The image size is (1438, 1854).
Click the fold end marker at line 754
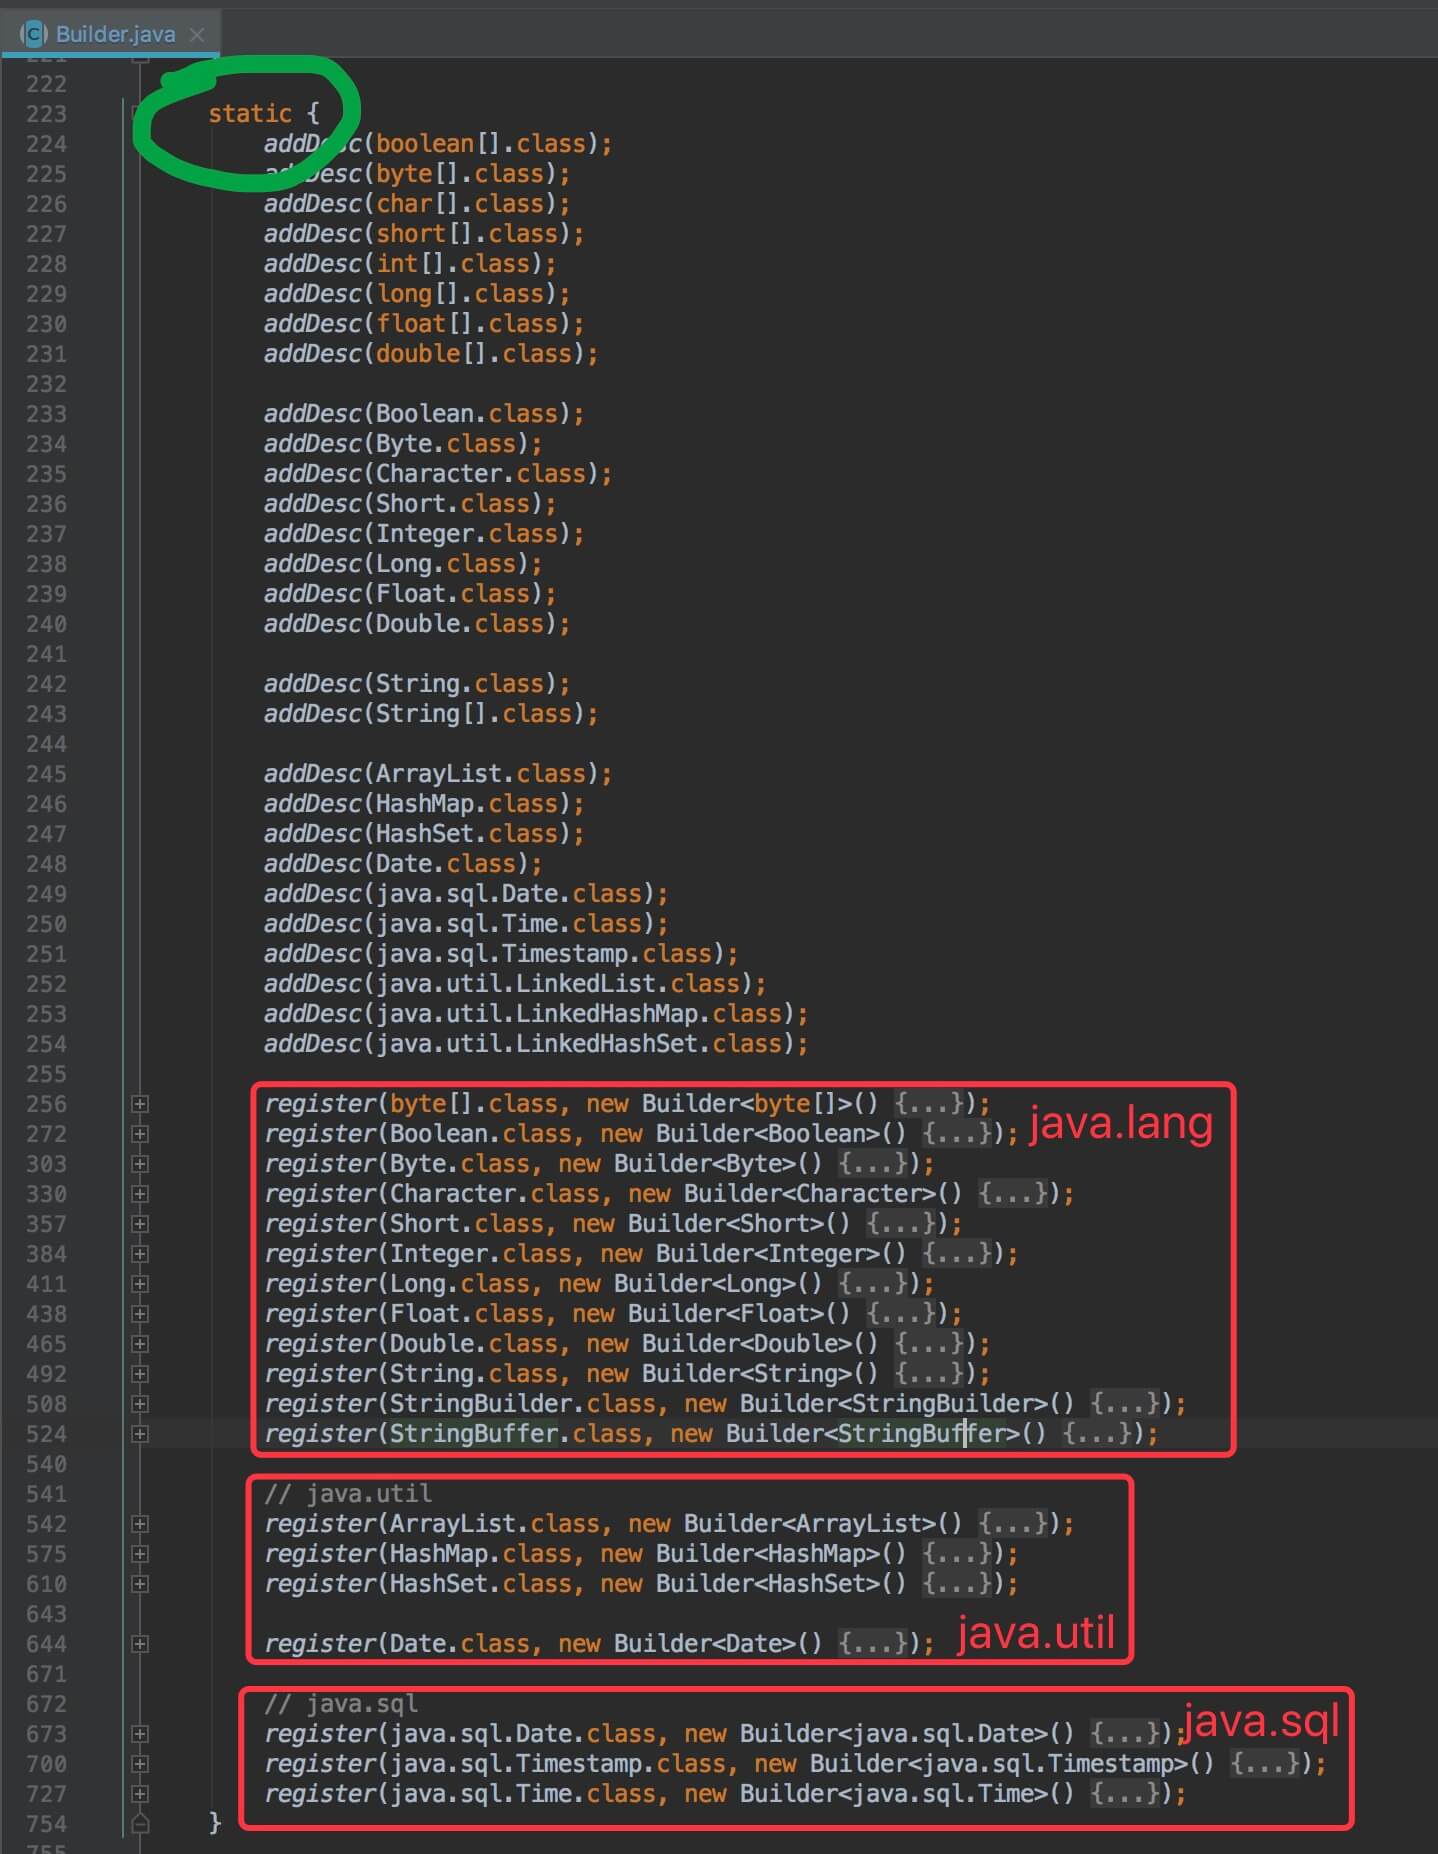140,1824
